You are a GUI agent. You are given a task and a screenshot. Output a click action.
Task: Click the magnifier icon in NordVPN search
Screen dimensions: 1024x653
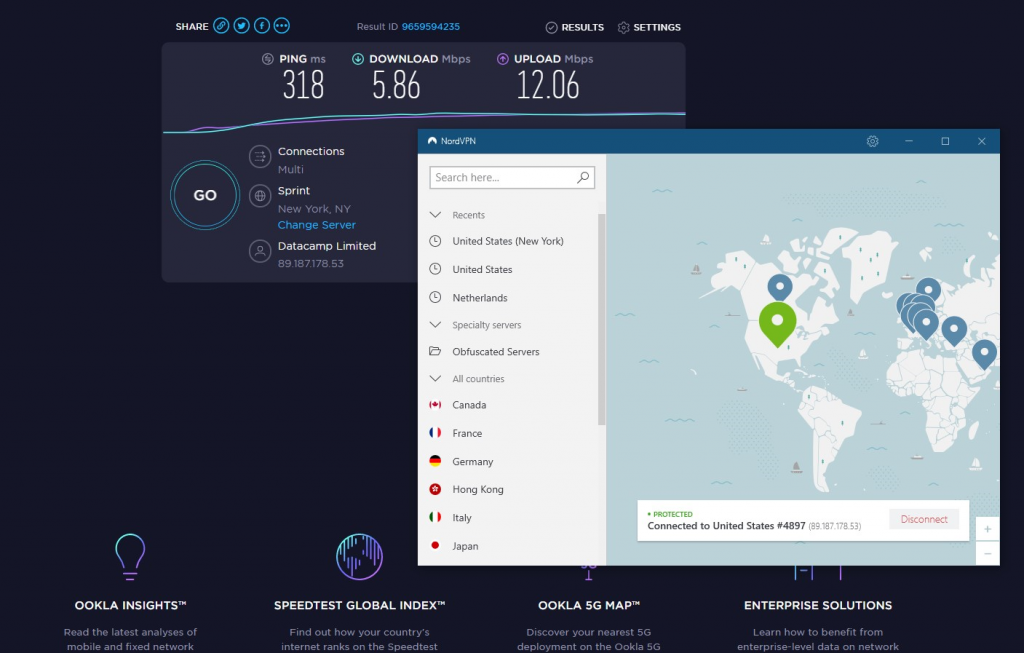583,177
